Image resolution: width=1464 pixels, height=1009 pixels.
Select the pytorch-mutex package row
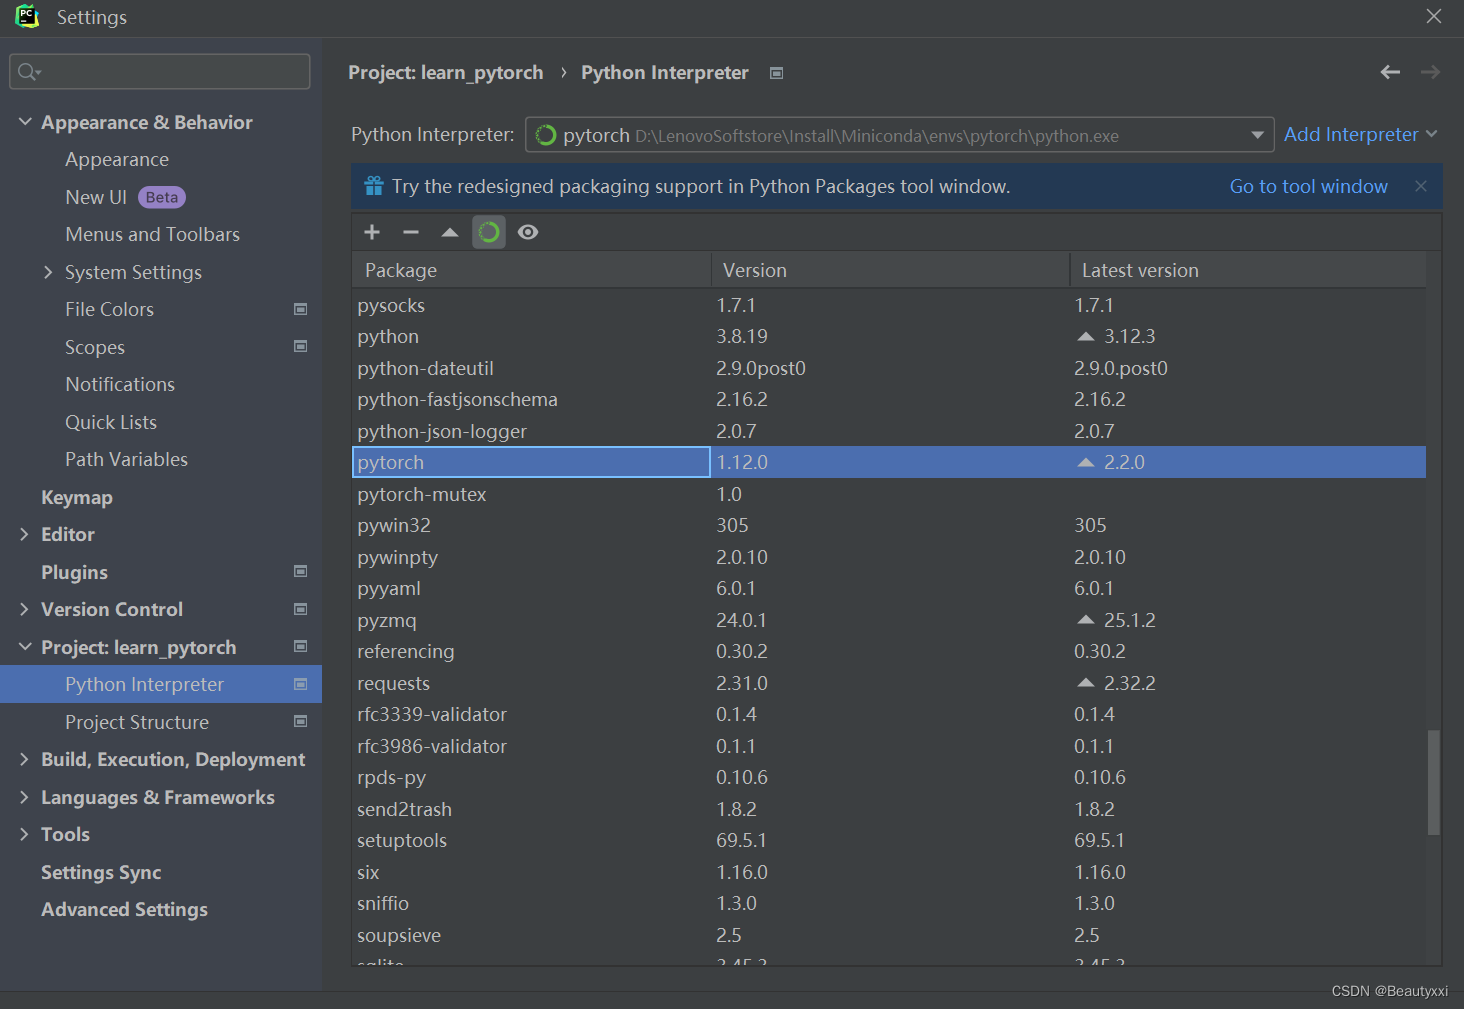[889, 494]
